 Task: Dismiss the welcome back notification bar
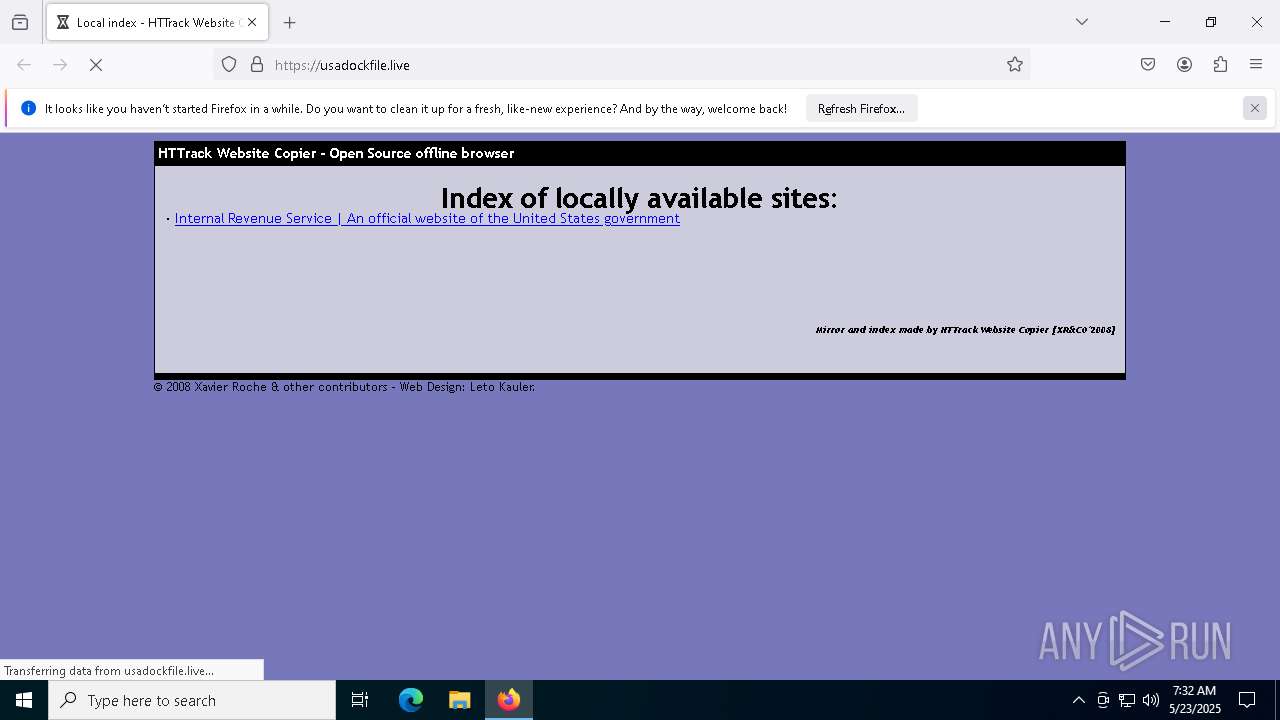[1255, 108]
